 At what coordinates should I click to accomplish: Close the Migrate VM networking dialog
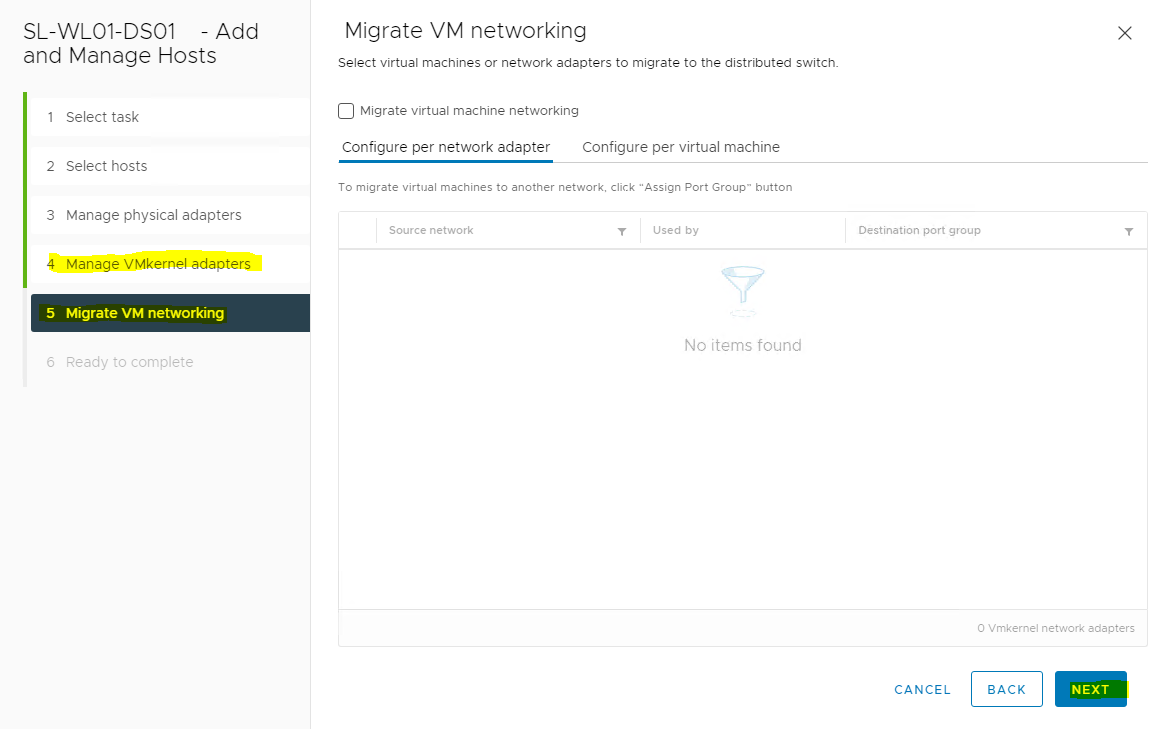point(1124,33)
